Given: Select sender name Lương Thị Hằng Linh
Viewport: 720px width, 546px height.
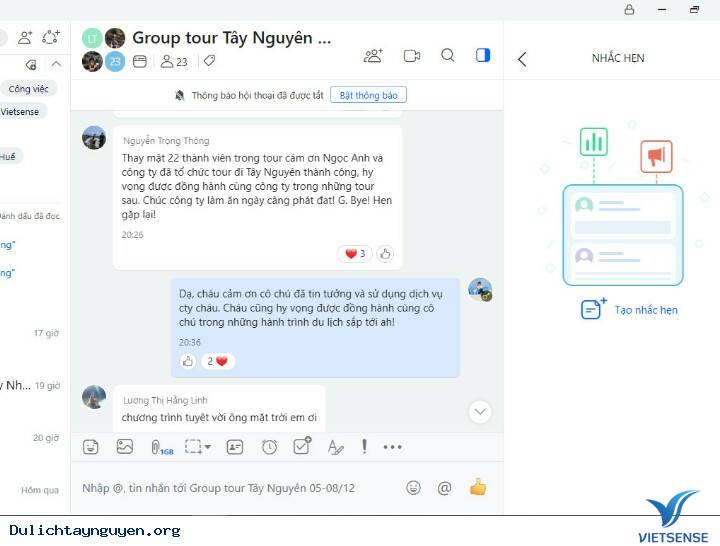Looking at the screenshot, I should click(165, 400).
